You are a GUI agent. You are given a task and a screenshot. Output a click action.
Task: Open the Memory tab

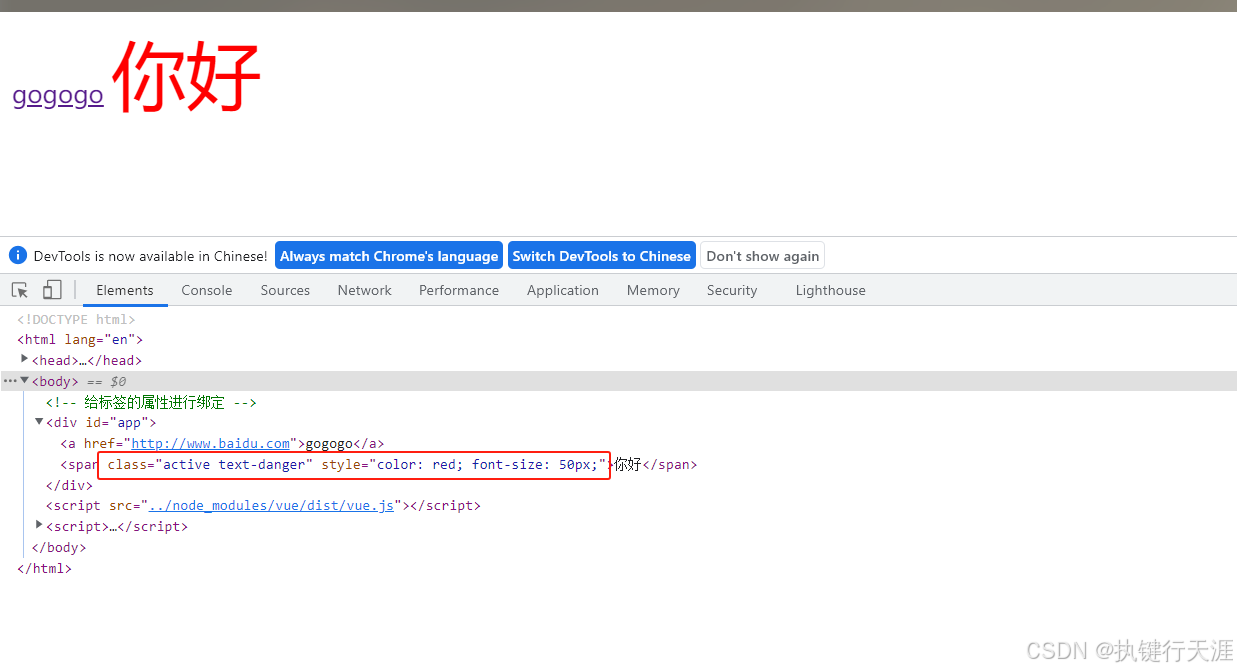652,290
